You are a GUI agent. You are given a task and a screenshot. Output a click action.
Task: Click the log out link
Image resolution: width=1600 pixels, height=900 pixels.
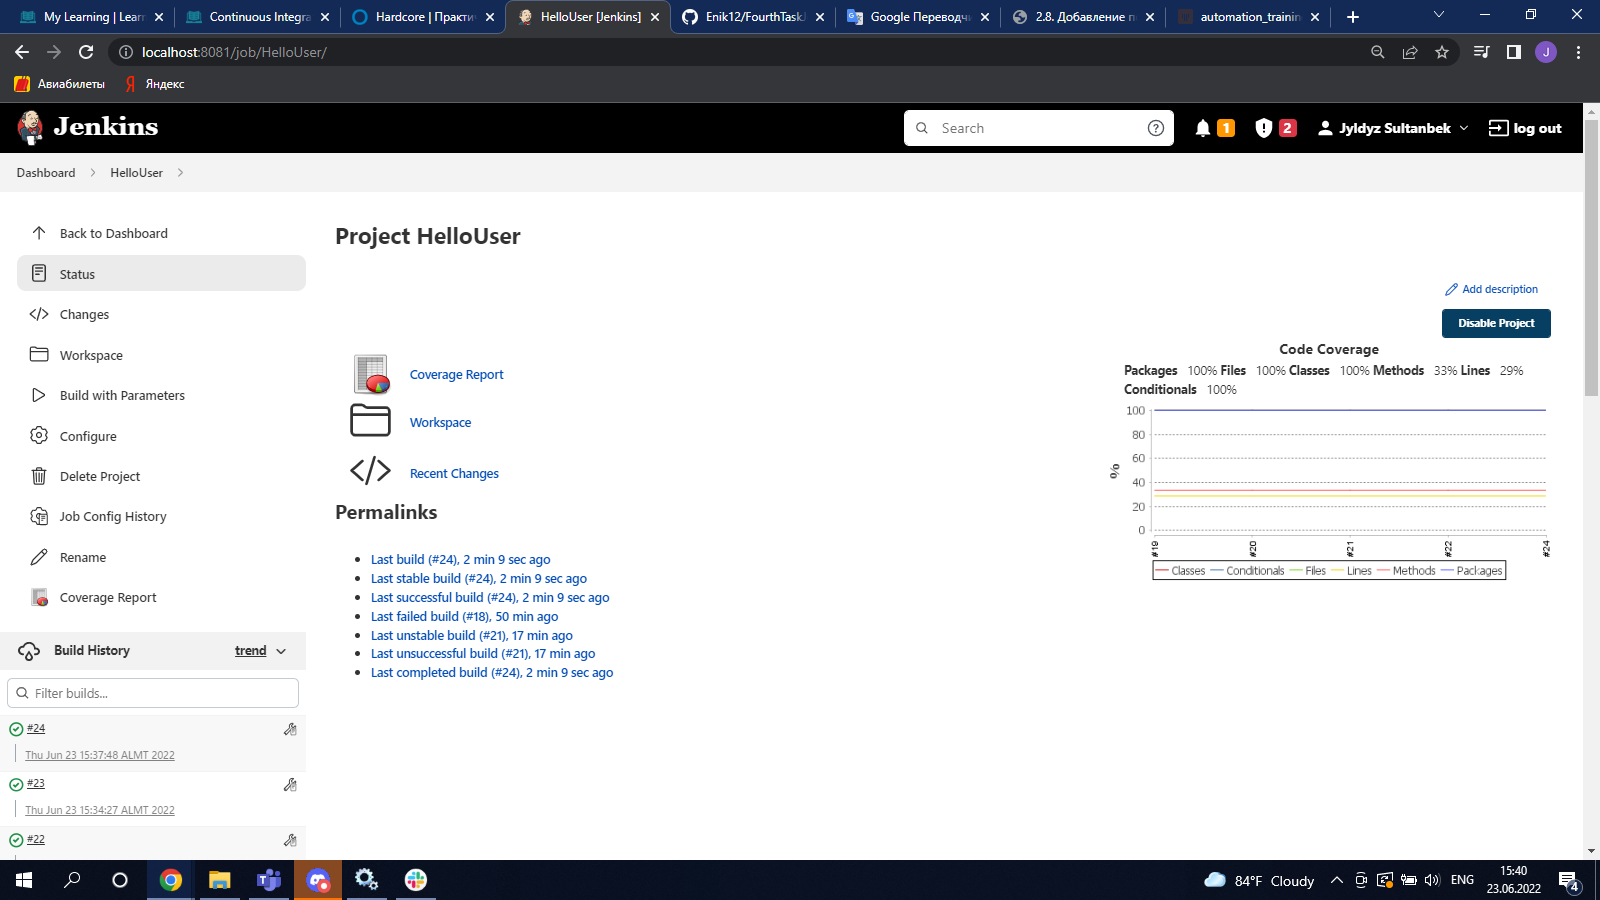(x=1525, y=128)
